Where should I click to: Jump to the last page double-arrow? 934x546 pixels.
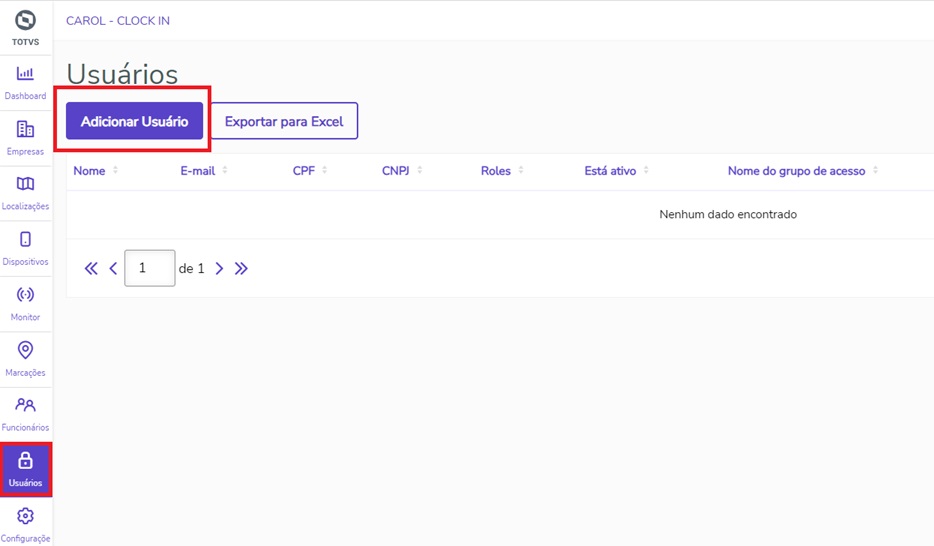click(x=241, y=269)
